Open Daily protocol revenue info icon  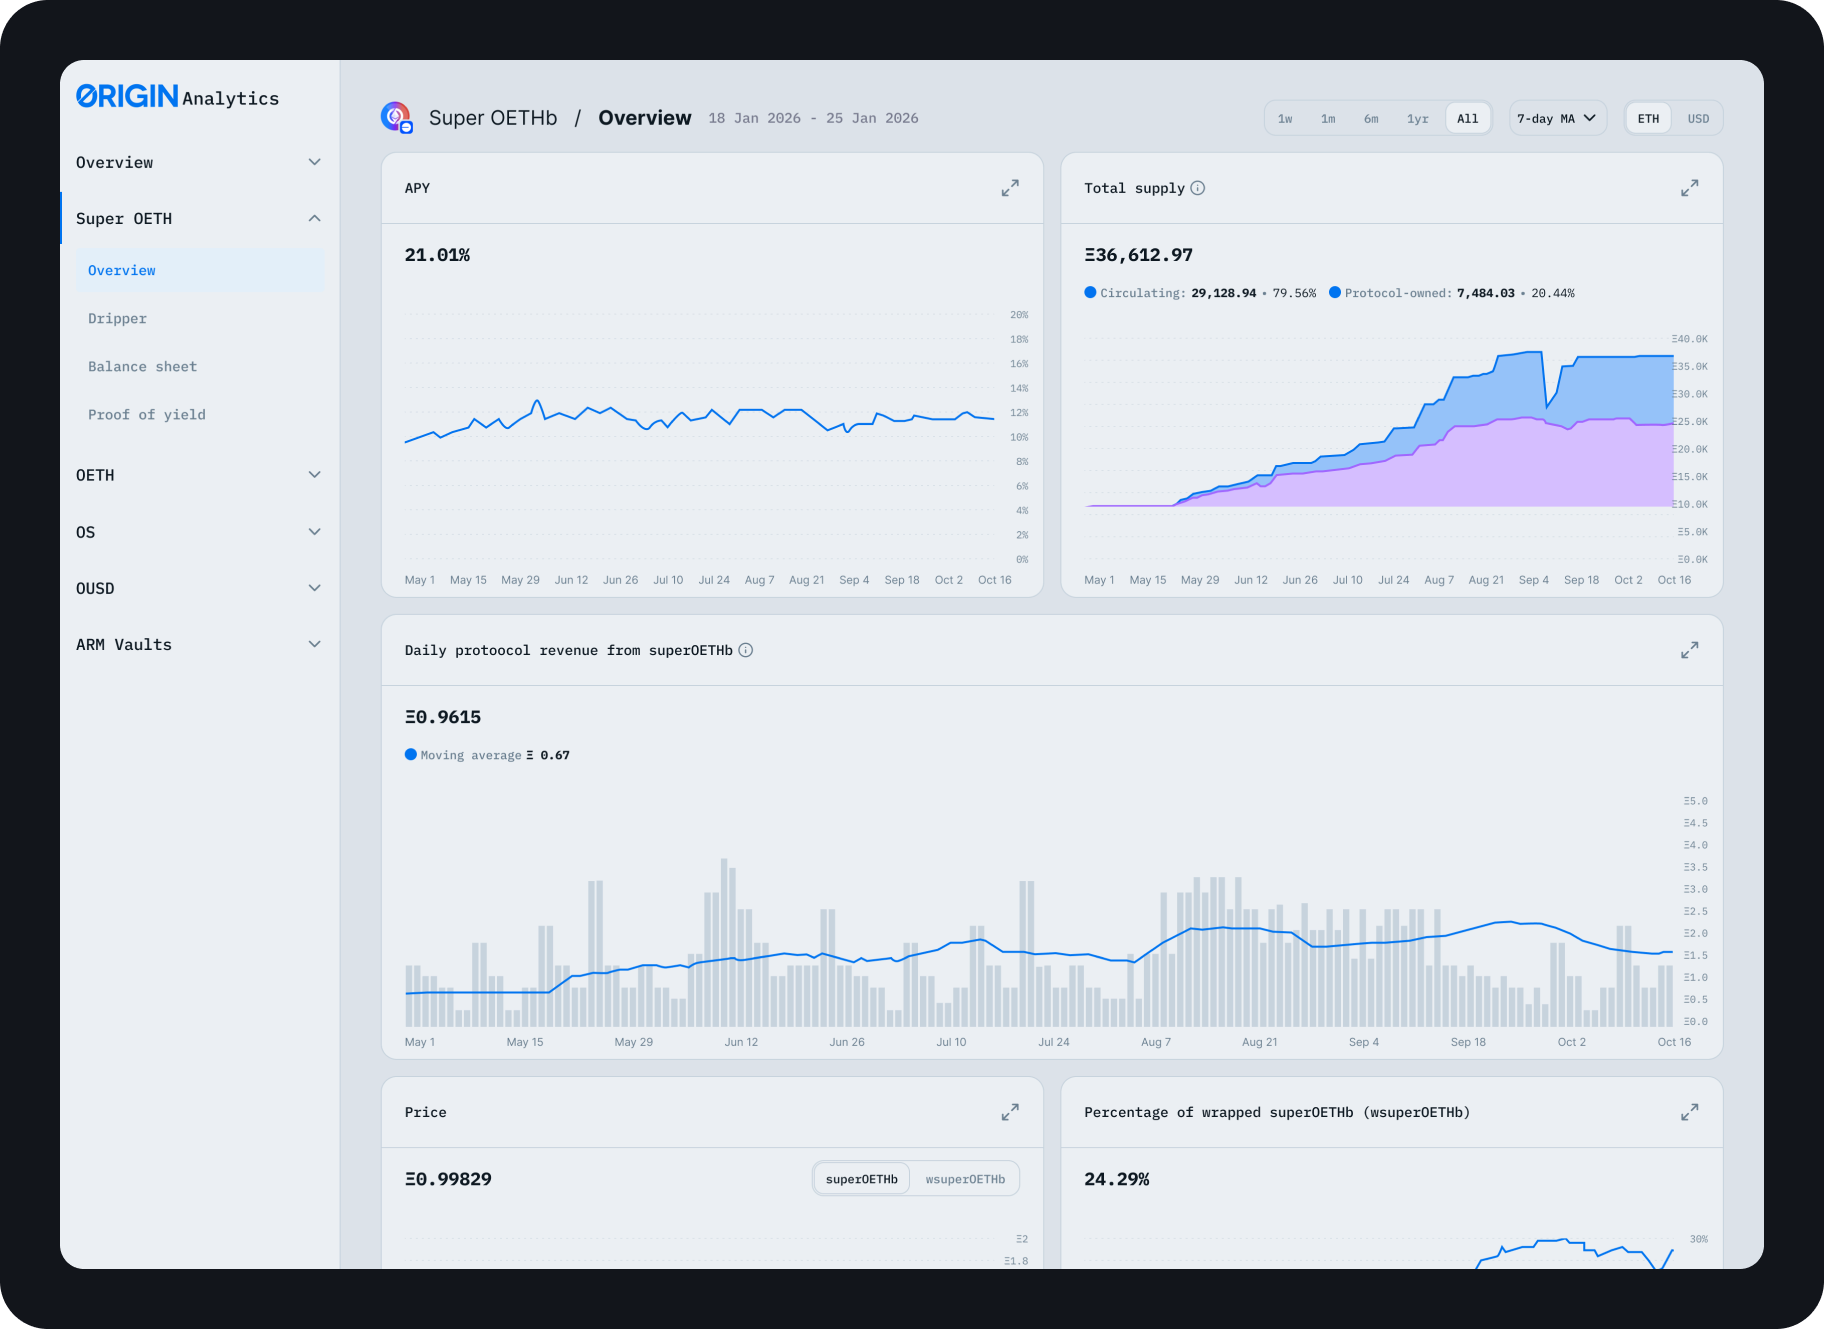click(746, 650)
